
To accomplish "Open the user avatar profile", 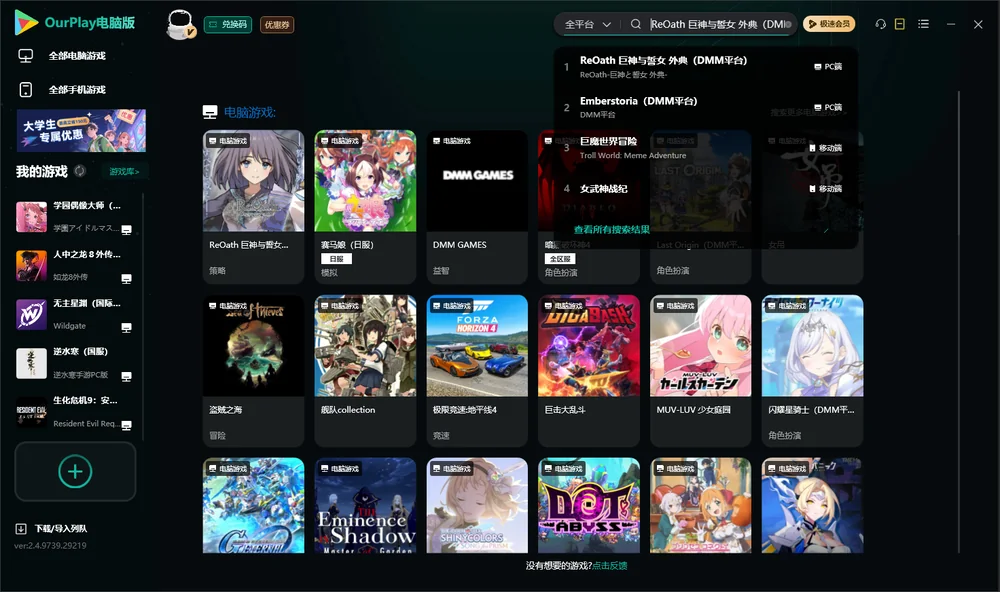I will 180,25.
